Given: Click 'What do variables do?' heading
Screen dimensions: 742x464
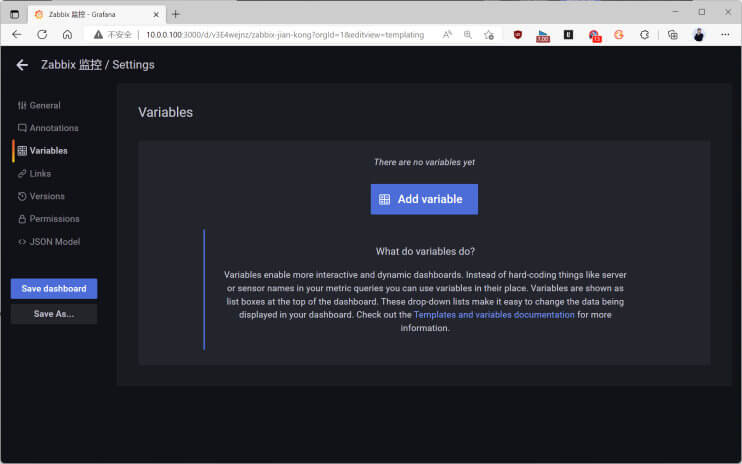Looking at the screenshot, I should pos(425,252).
